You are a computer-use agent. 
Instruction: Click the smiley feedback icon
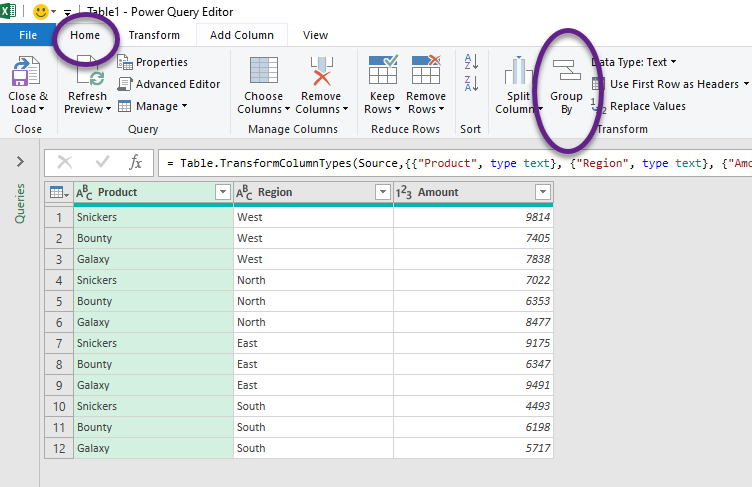[41, 12]
